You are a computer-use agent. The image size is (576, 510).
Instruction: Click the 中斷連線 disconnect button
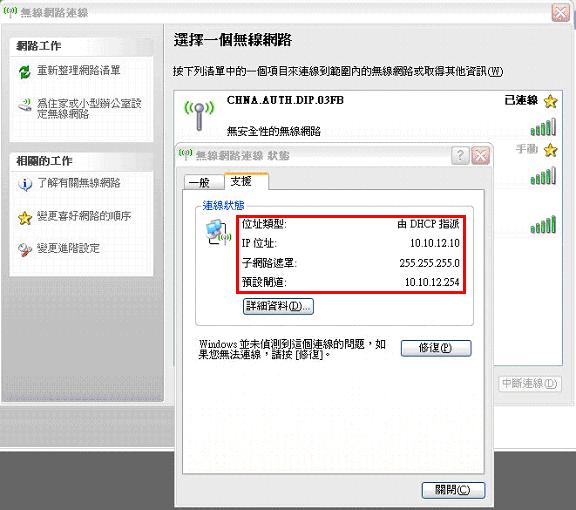click(529, 384)
